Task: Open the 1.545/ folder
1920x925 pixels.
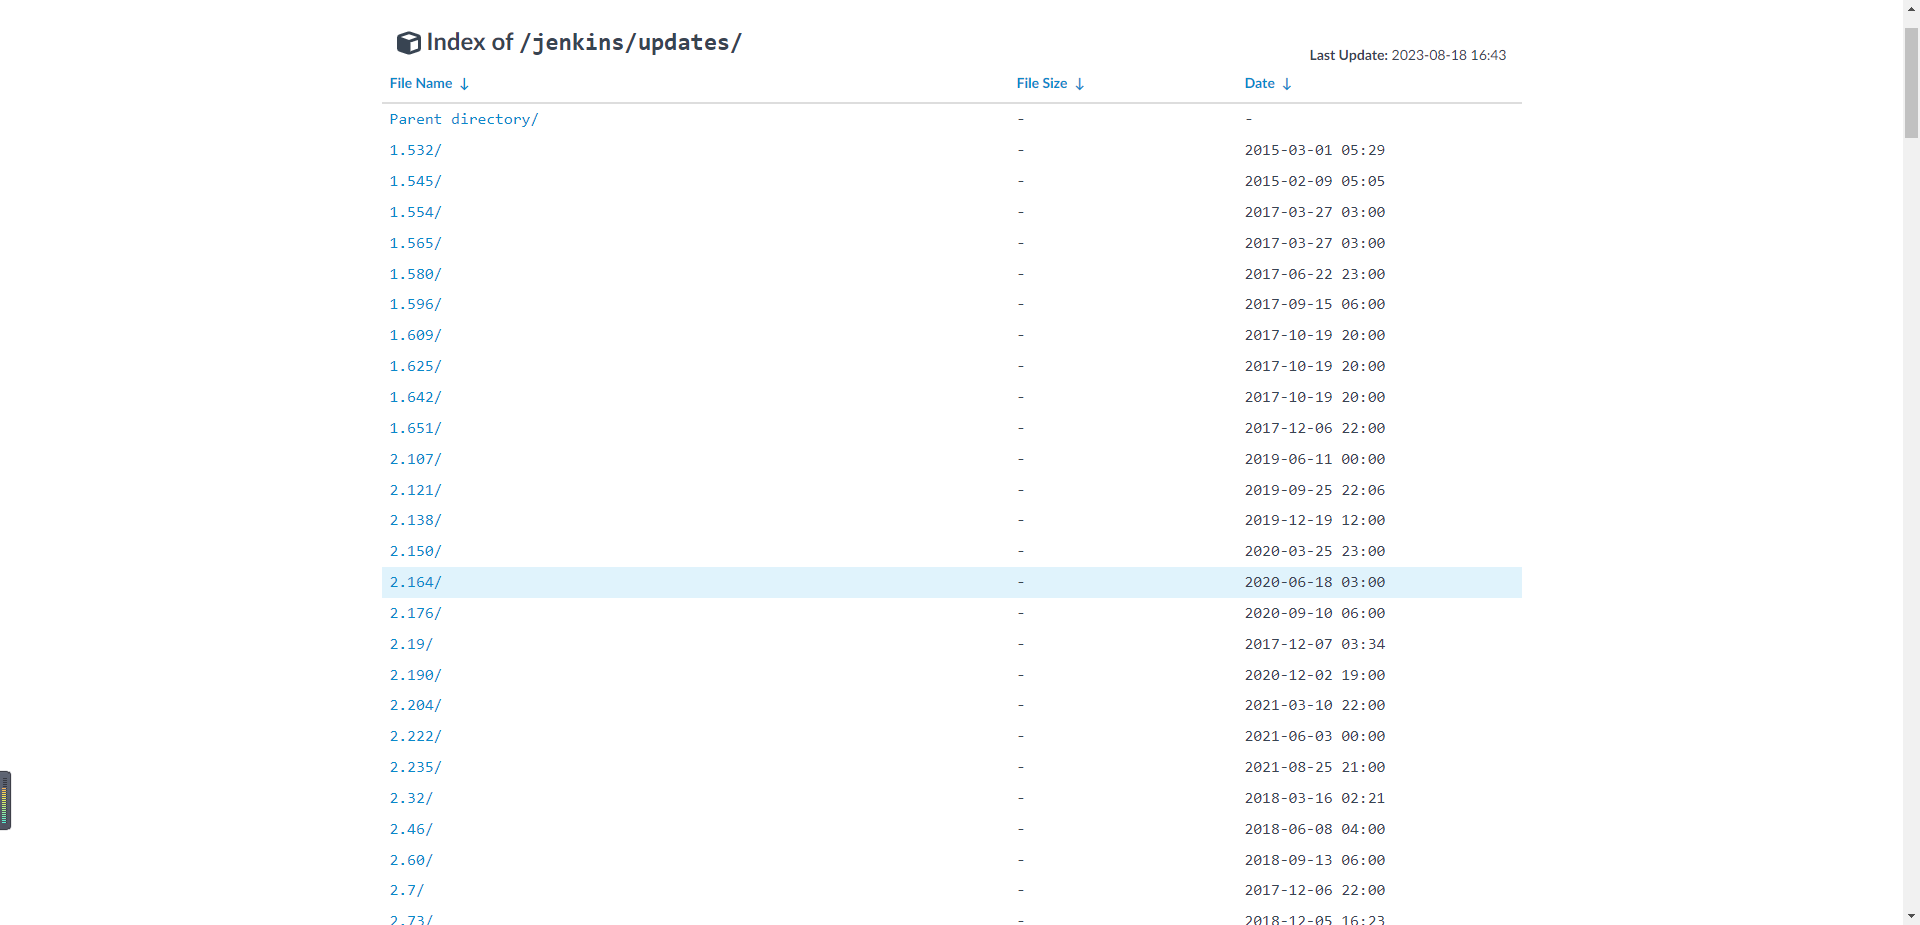Action: coord(416,181)
